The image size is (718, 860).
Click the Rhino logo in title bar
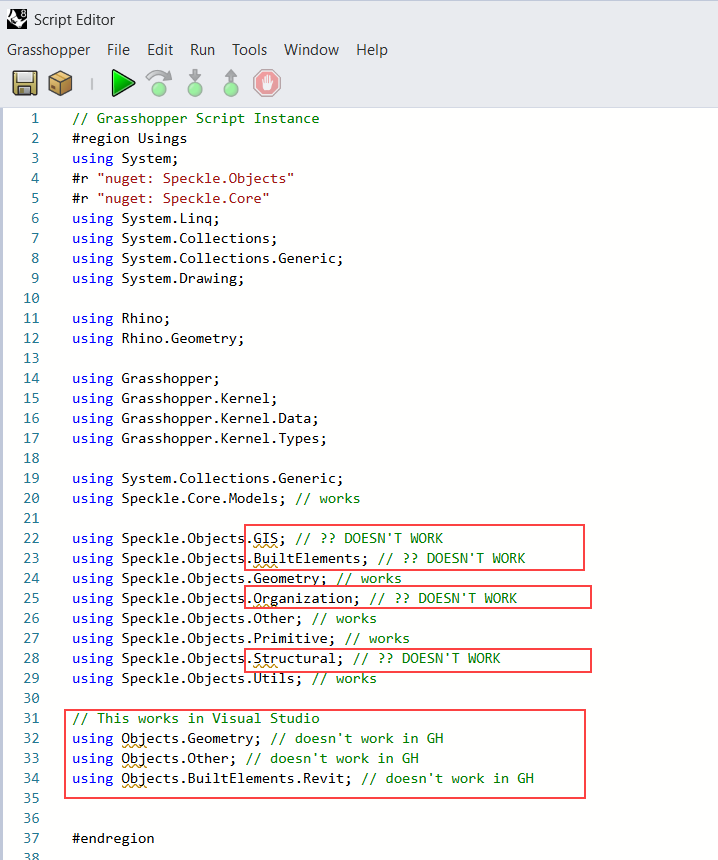17,19
